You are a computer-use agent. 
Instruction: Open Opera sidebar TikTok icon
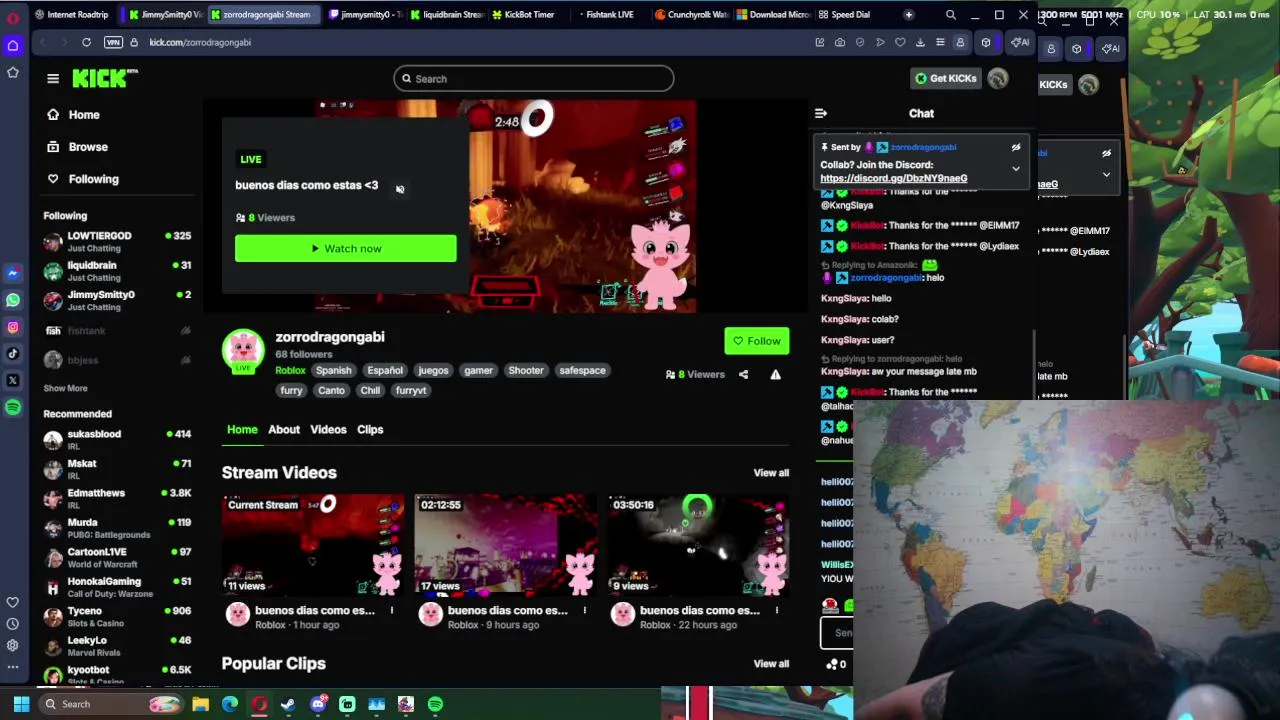13,353
